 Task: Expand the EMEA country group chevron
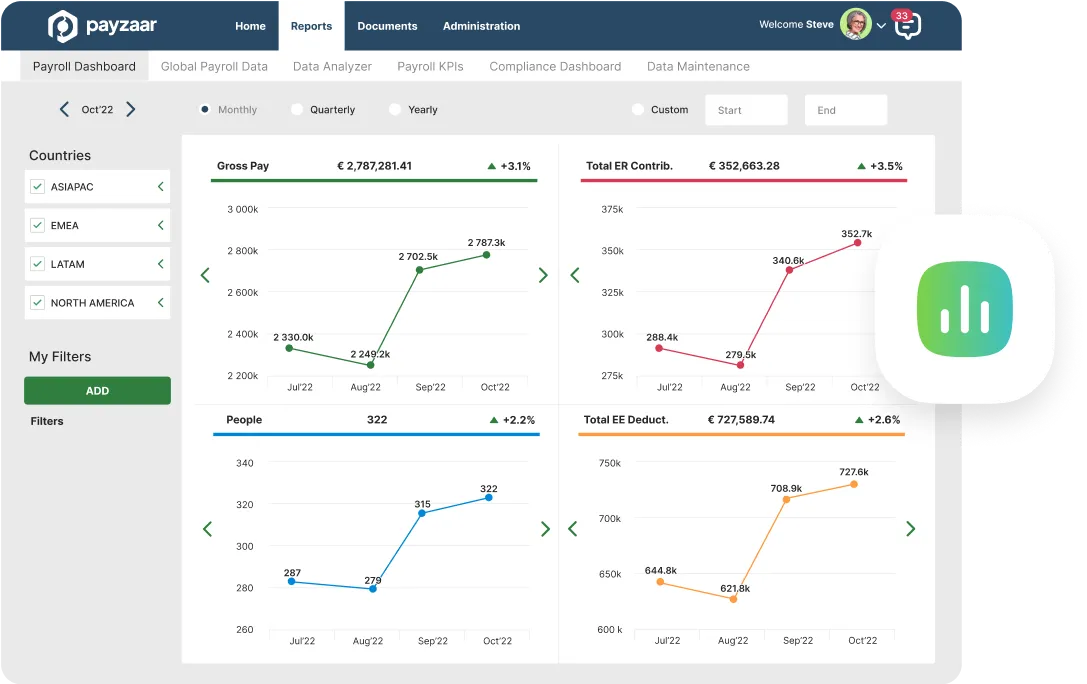tap(160, 226)
